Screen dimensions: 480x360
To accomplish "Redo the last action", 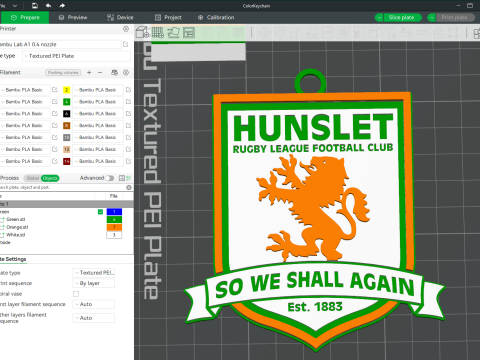I will click(62, 6).
